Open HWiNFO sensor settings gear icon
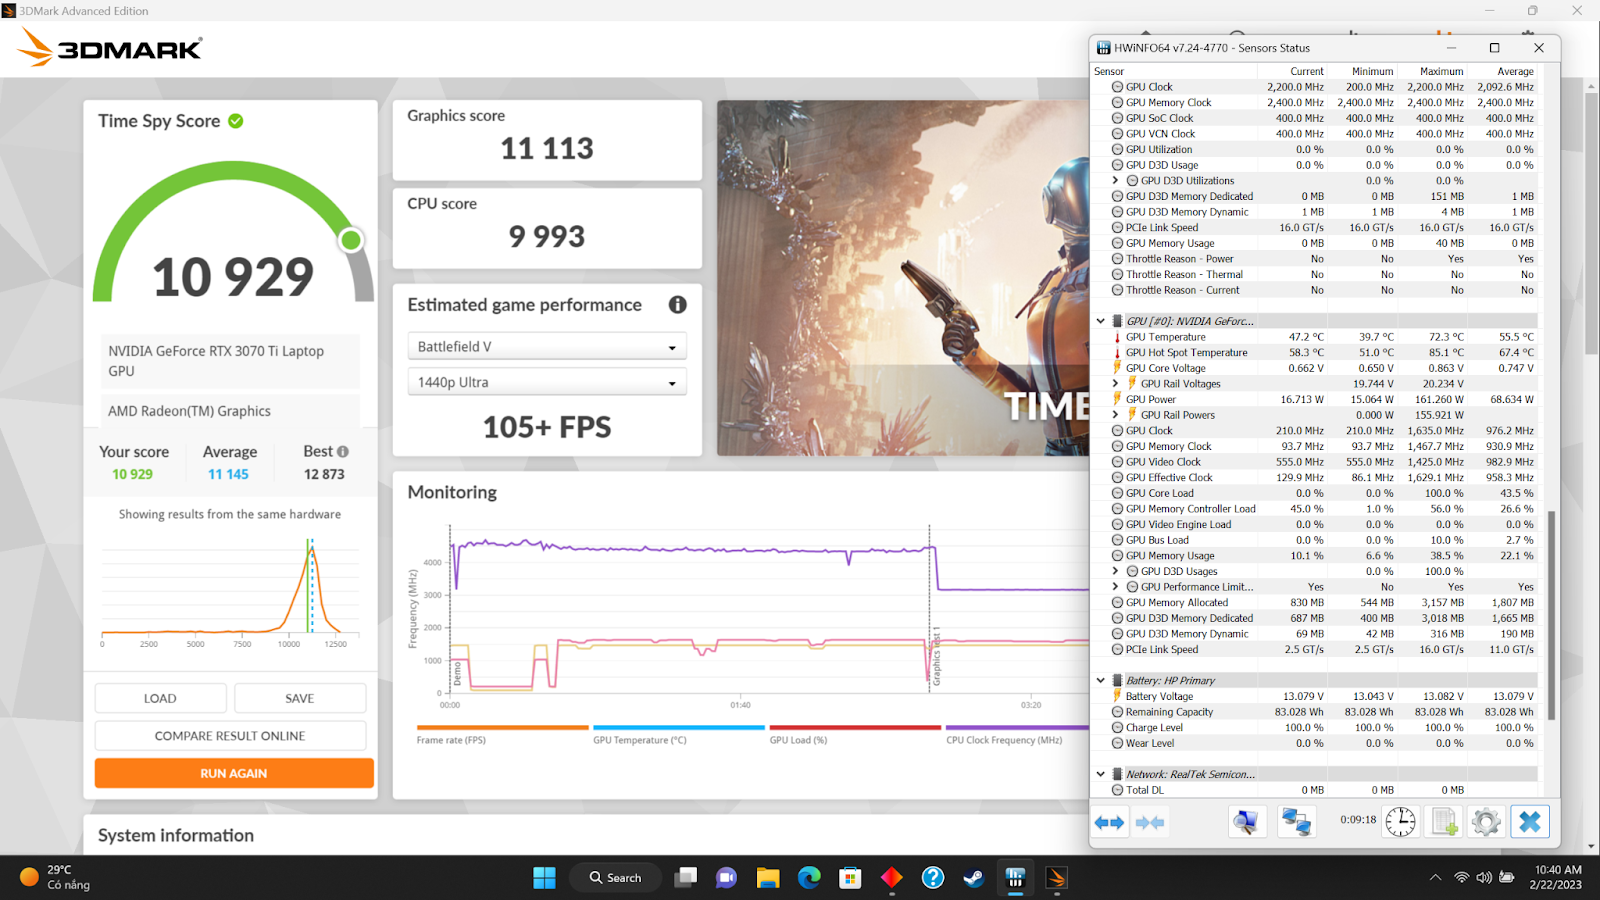The width and height of the screenshot is (1600, 900). click(1486, 822)
